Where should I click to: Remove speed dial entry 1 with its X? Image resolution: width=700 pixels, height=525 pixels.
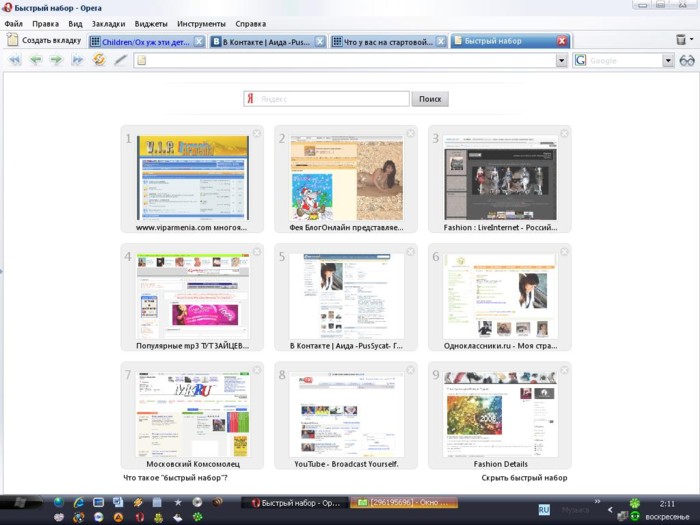tap(256, 134)
